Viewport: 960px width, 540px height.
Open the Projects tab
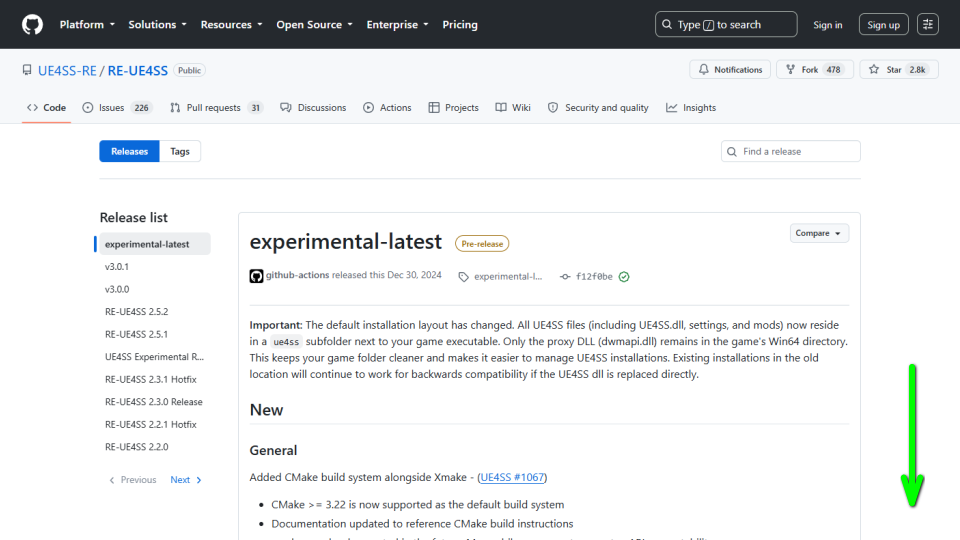(x=454, y=108)
